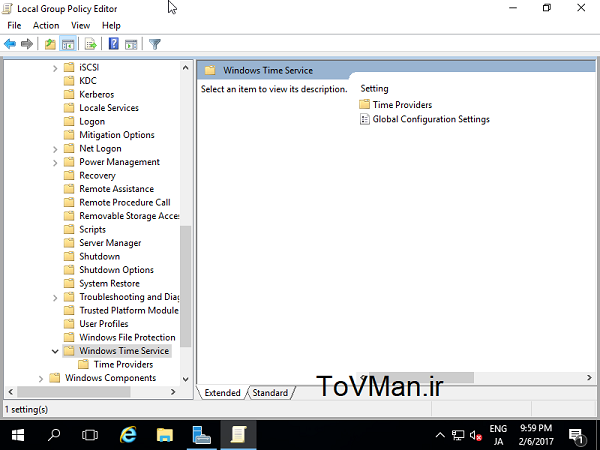Click the Global Configuration Settings policy icon

tap(365, 119)
